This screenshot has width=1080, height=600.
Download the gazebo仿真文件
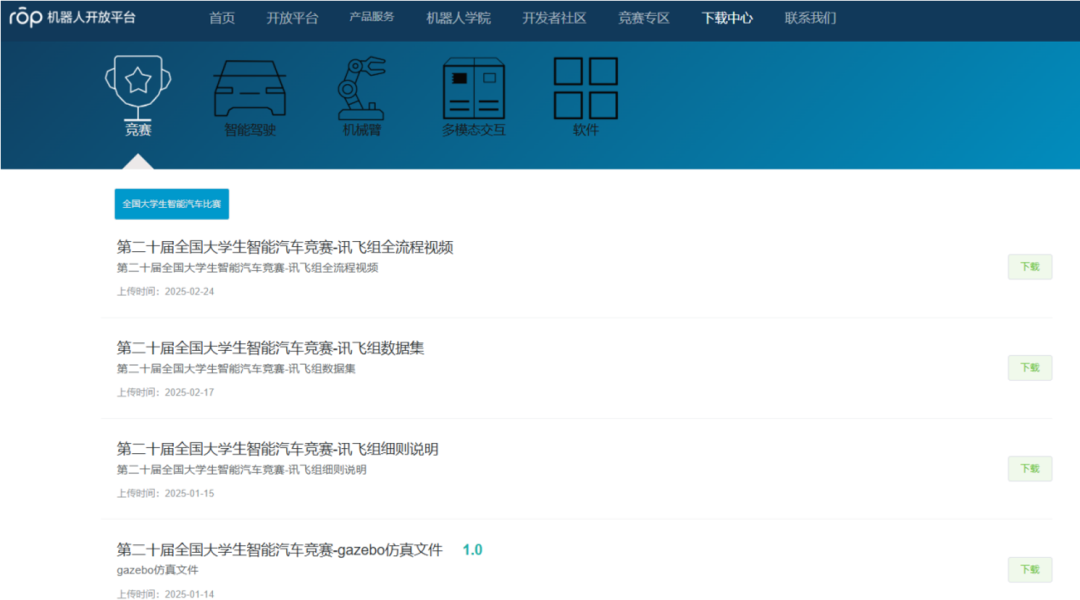click(x=1030, y=570)
